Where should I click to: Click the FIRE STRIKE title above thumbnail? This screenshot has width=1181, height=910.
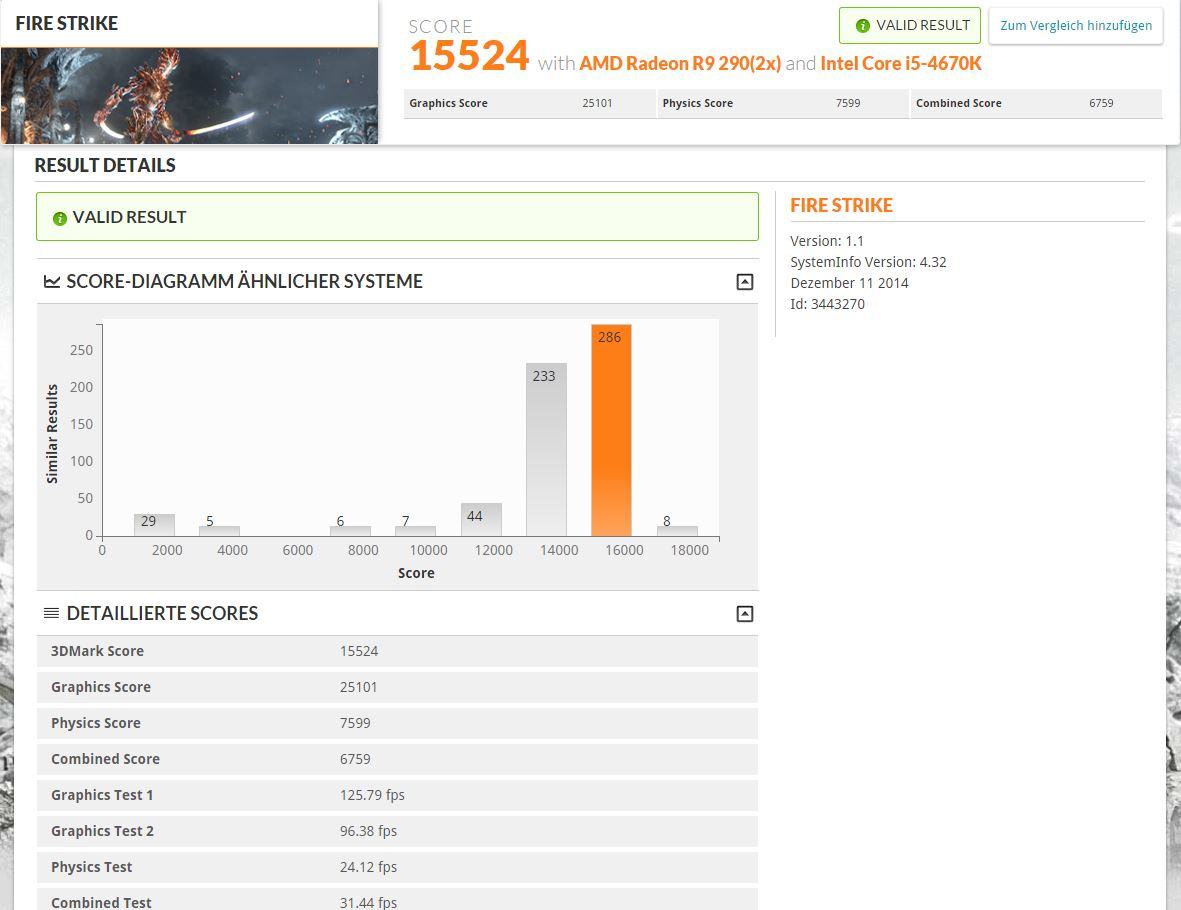[x=67, y=23]
